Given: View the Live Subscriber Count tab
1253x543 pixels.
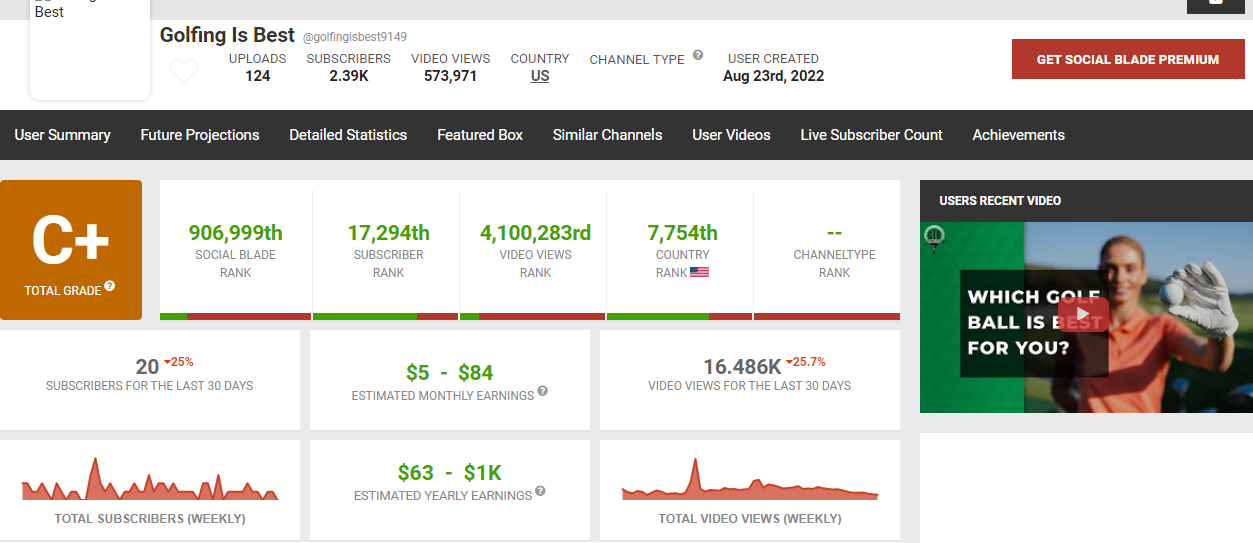Looking at the screenshot, I should coord(871,135).
